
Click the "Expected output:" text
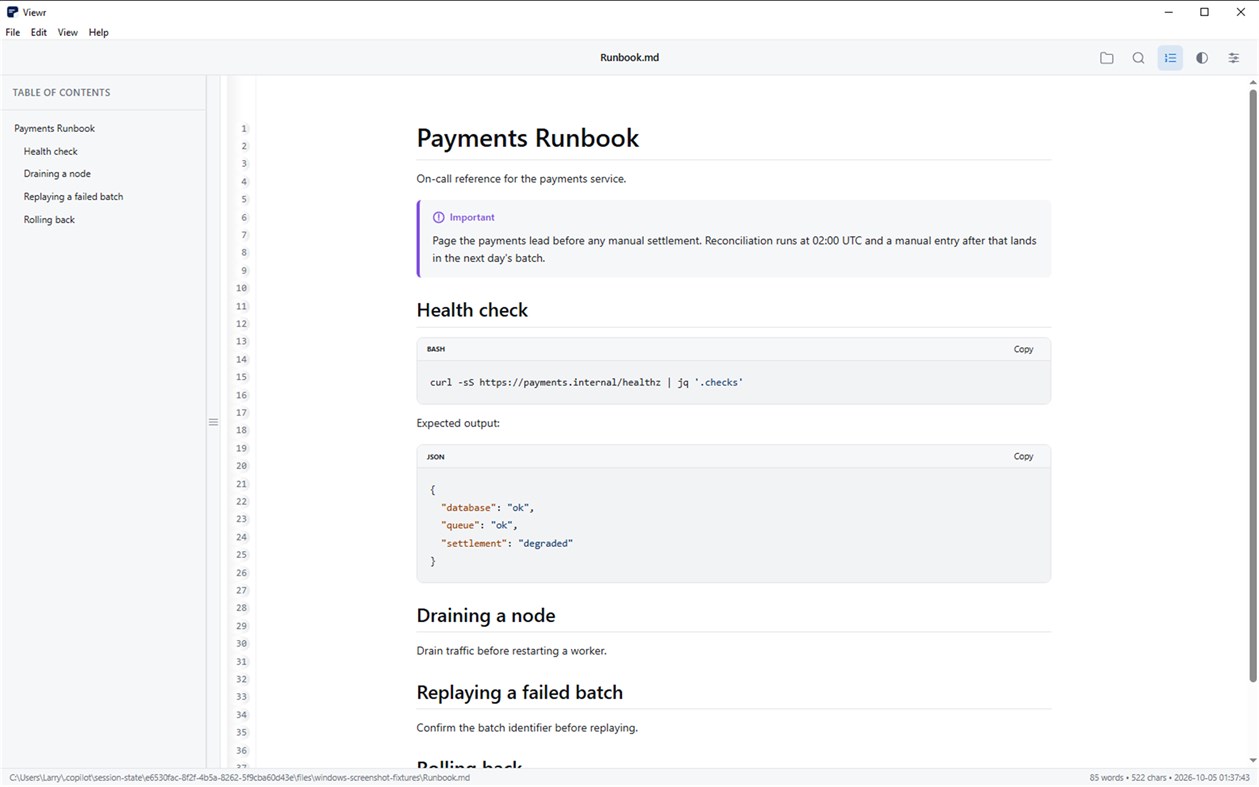tap(458, 423)
